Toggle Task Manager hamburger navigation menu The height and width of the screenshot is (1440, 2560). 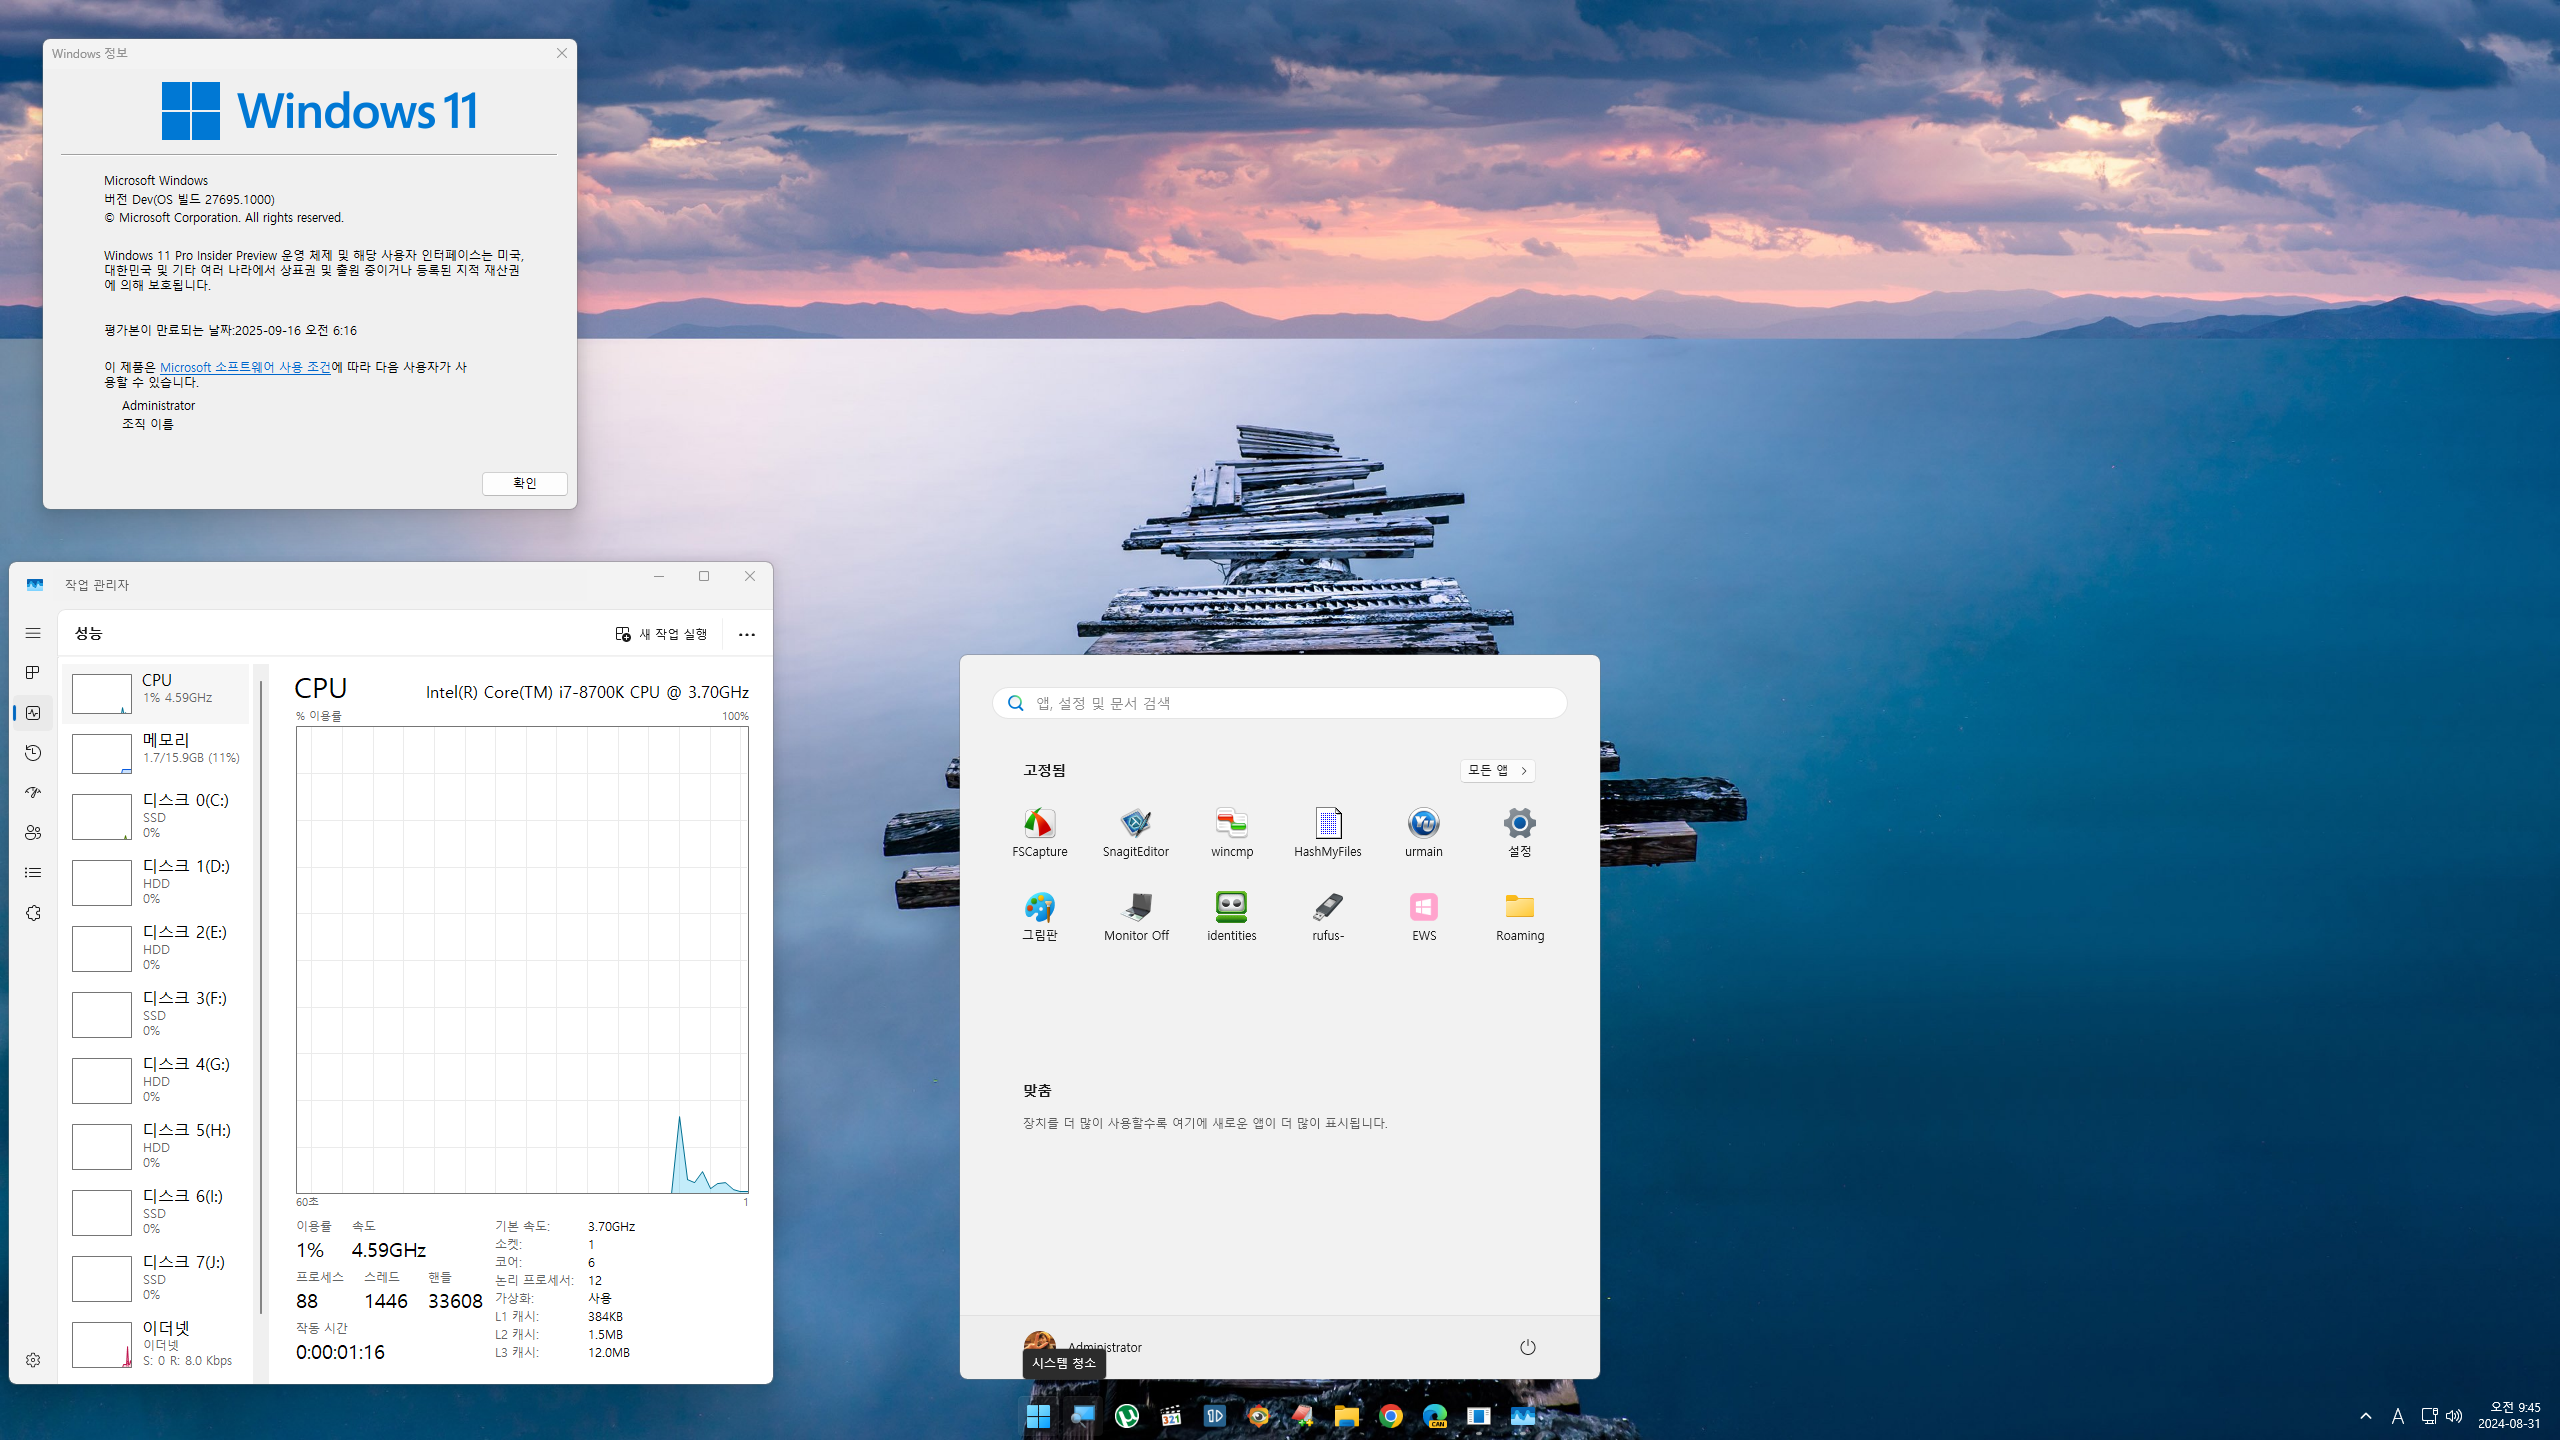click(x=33, y=633)
